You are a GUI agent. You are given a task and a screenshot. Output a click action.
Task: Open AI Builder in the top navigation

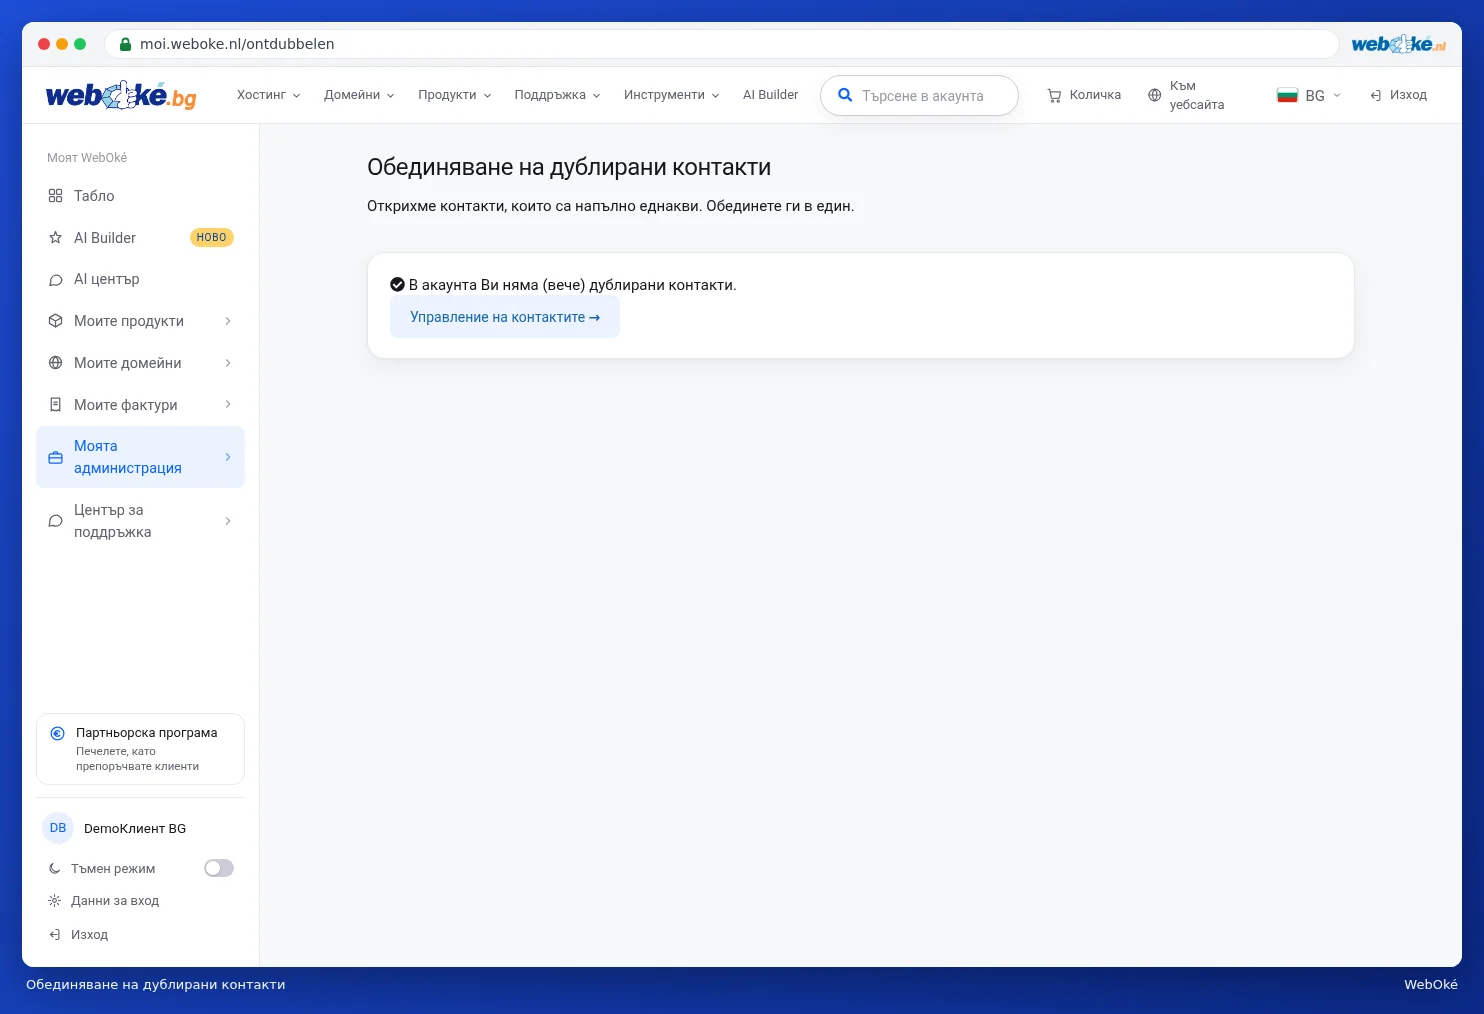tap(771, 95)
